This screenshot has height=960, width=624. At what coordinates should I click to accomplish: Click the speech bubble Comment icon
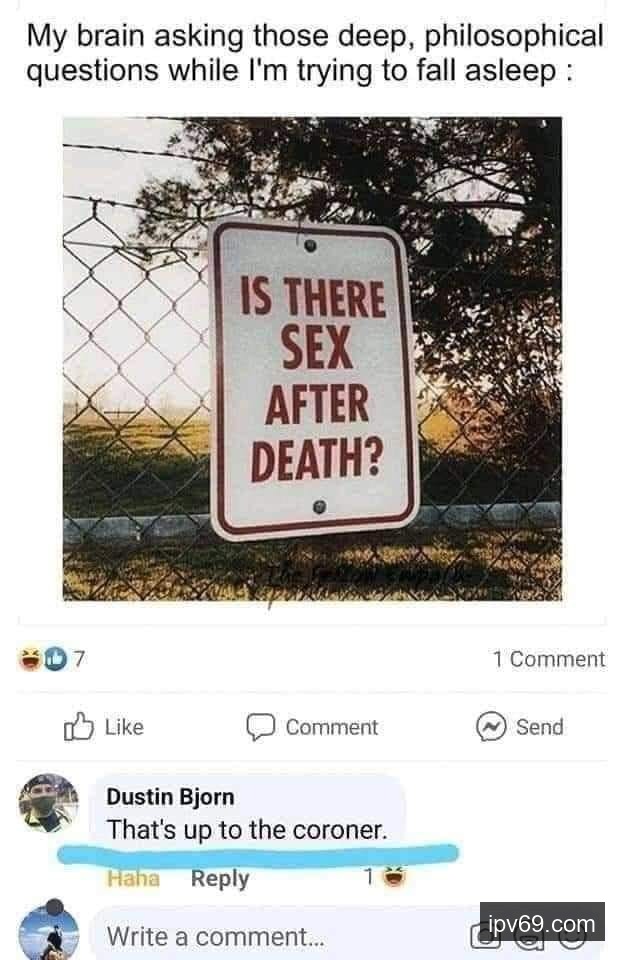pyautogui.click(x=260, y=727)
